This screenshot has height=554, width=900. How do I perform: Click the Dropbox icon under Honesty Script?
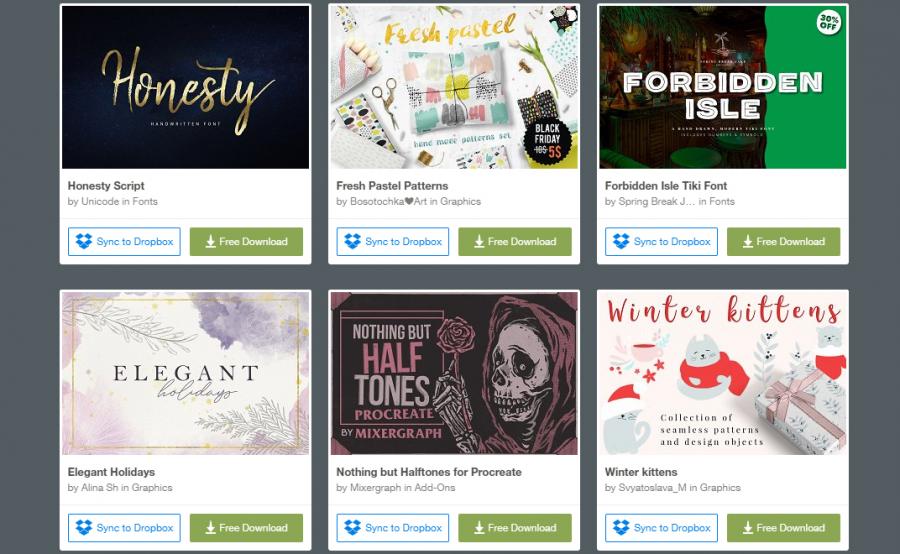(x=84, y=241)
